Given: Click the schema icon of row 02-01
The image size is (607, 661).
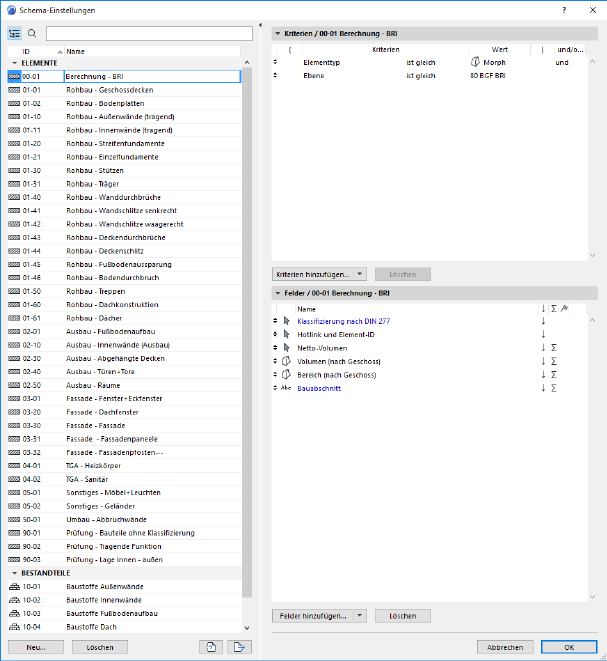Looking at the screenshot, I should point(14,332).
